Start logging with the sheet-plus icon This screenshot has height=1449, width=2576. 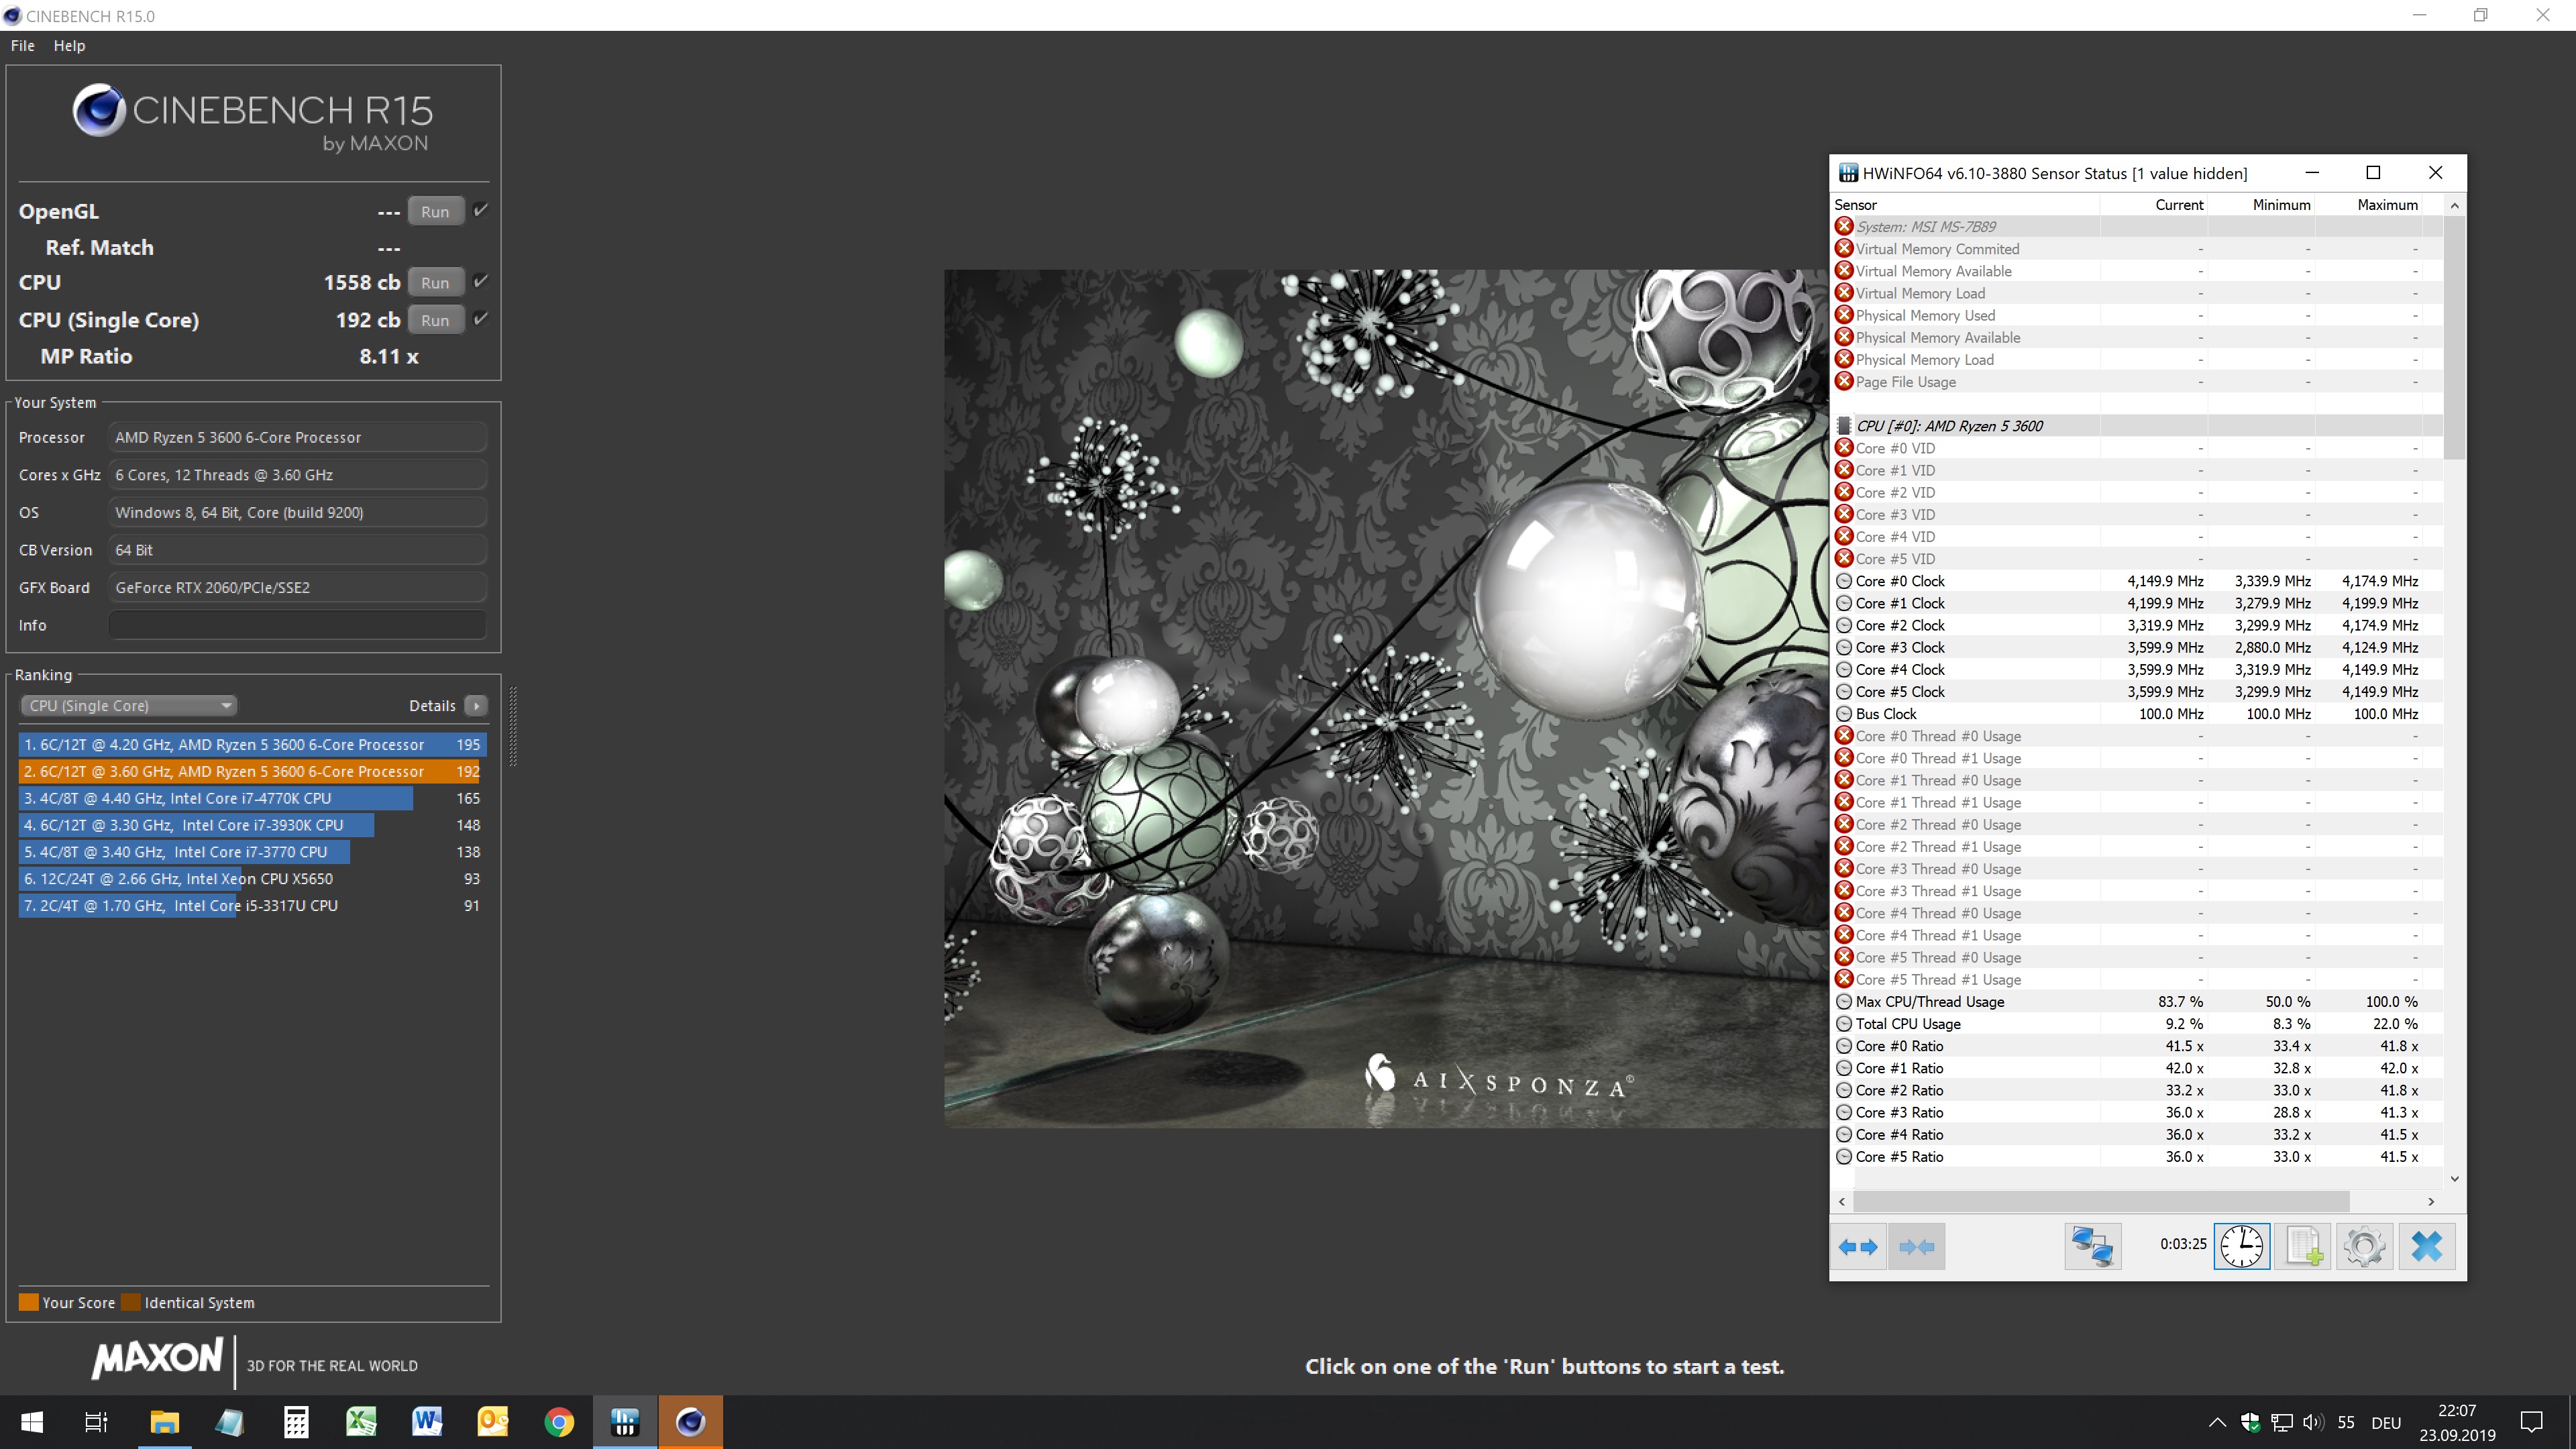(x=2303, y=1246)
